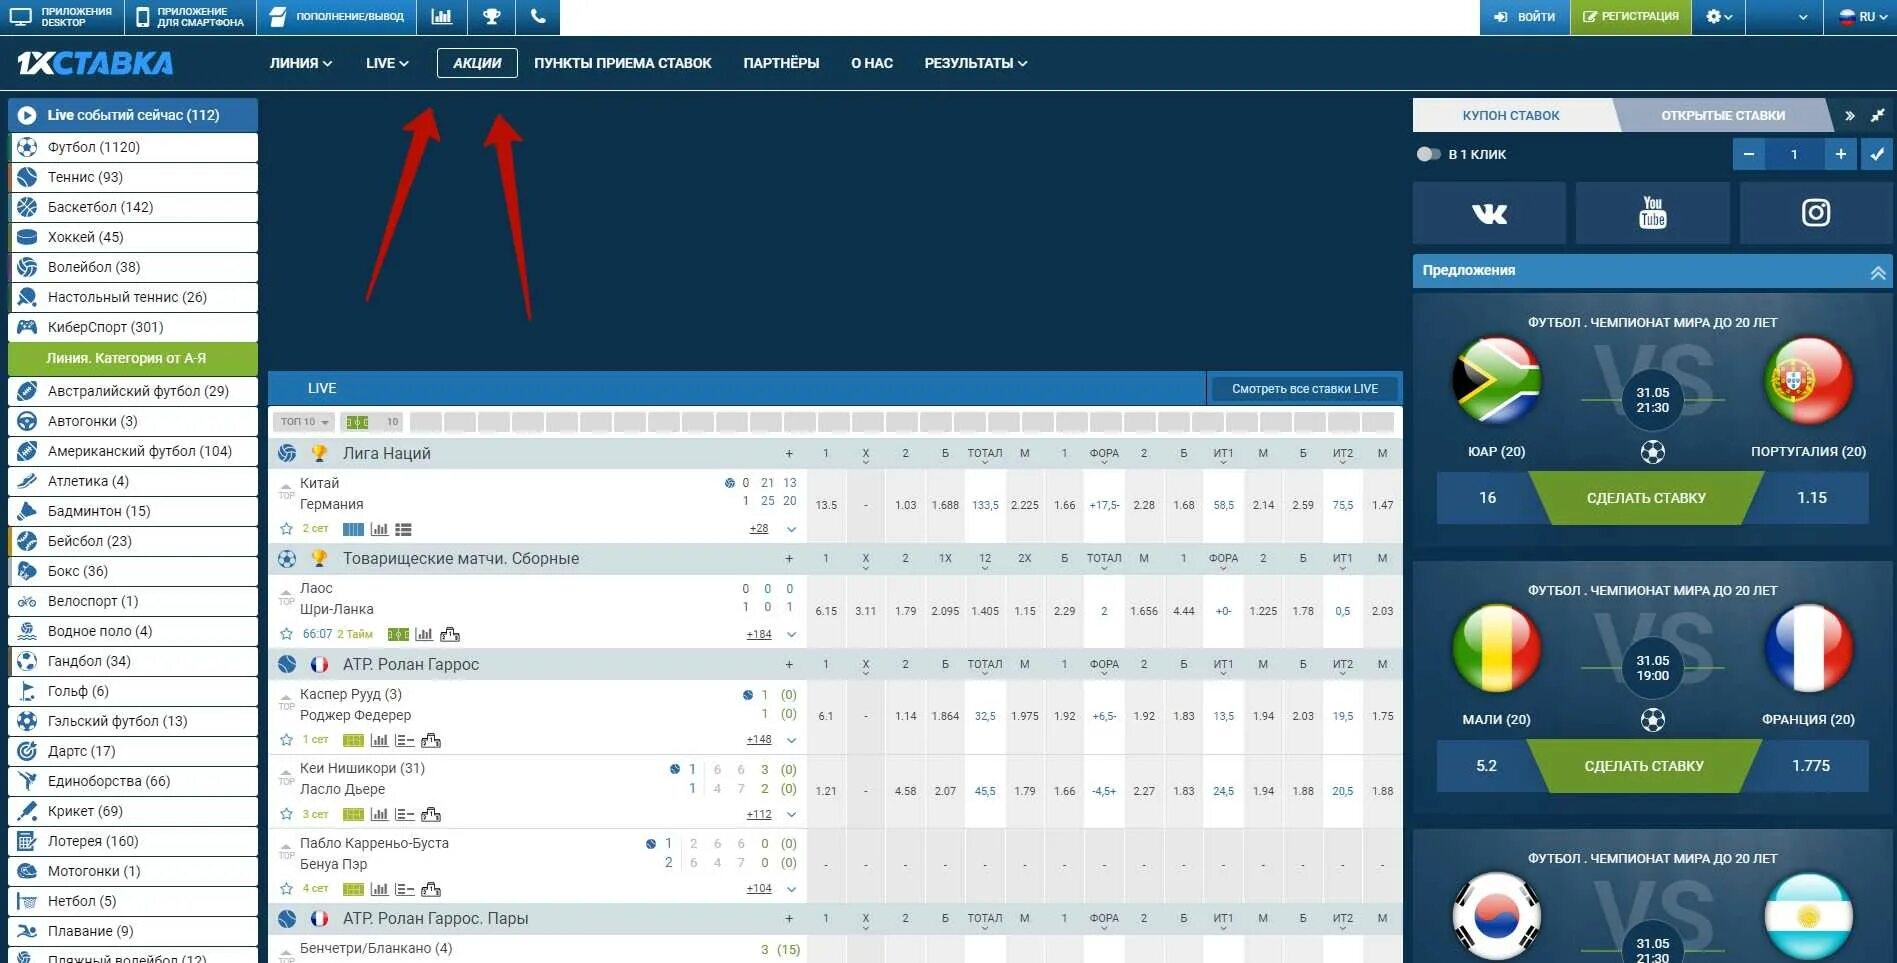Click Сделать ставку for ЮАР vs Португалия
Screen dimensions: 1897x963
pos(1646,498)
